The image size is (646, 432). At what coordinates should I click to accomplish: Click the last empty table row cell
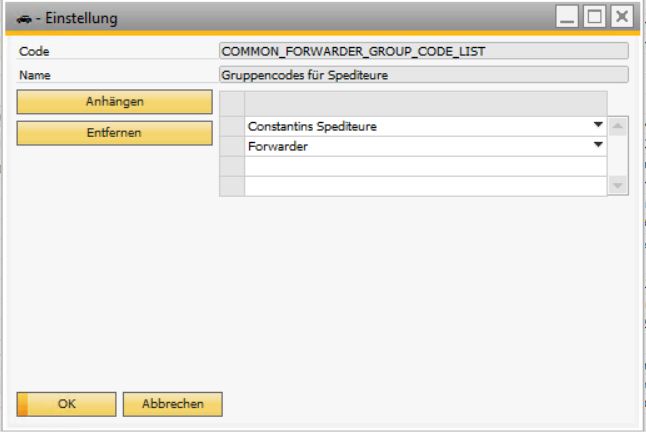426,187
